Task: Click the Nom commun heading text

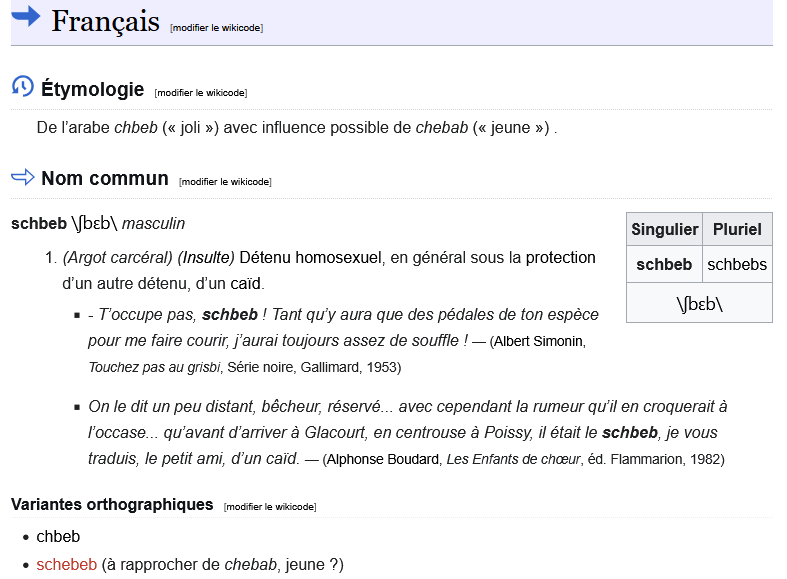Action: pos(104,178)
